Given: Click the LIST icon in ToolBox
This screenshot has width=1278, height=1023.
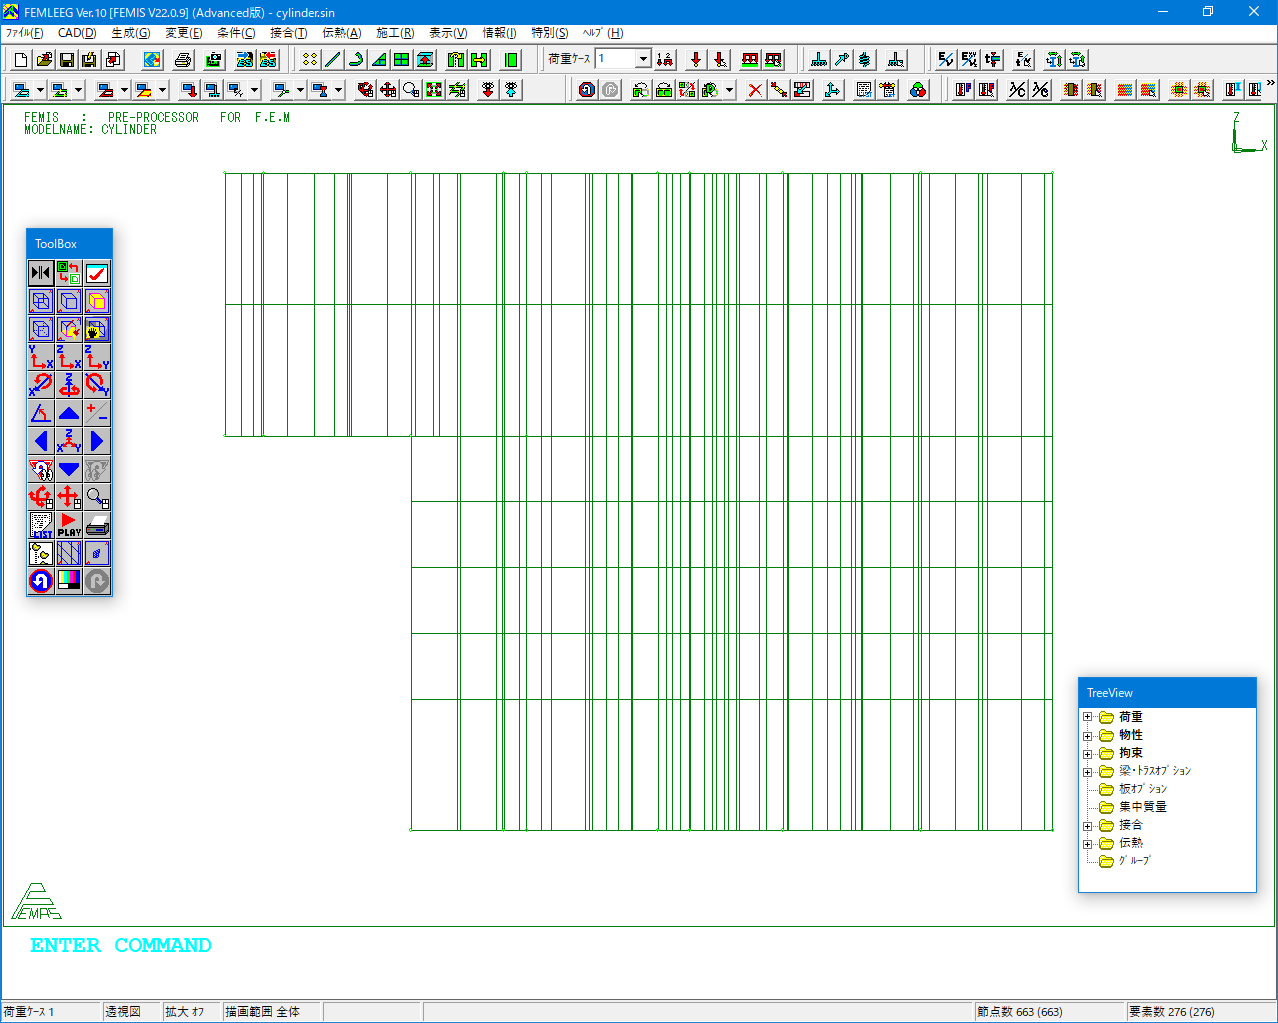Looking at the screenshot, I should point(41,525).
